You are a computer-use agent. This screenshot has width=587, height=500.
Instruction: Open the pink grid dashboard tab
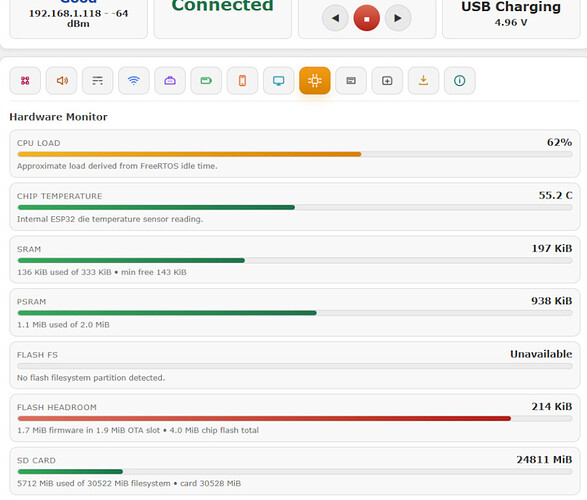25,80
